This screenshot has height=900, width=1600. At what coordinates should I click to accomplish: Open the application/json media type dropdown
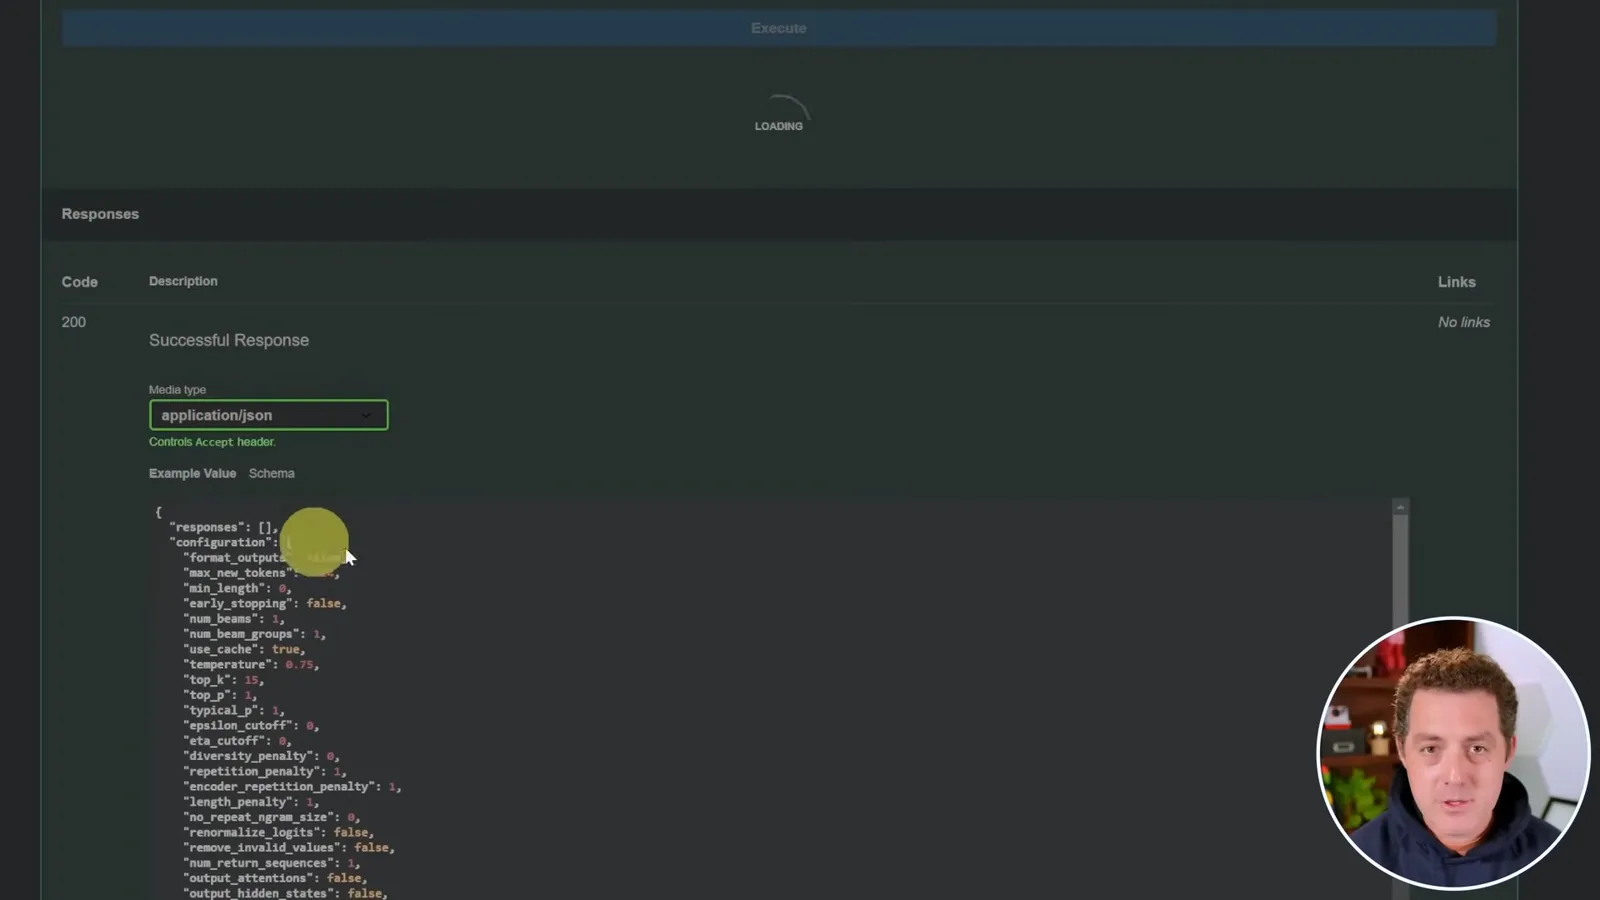268,415
